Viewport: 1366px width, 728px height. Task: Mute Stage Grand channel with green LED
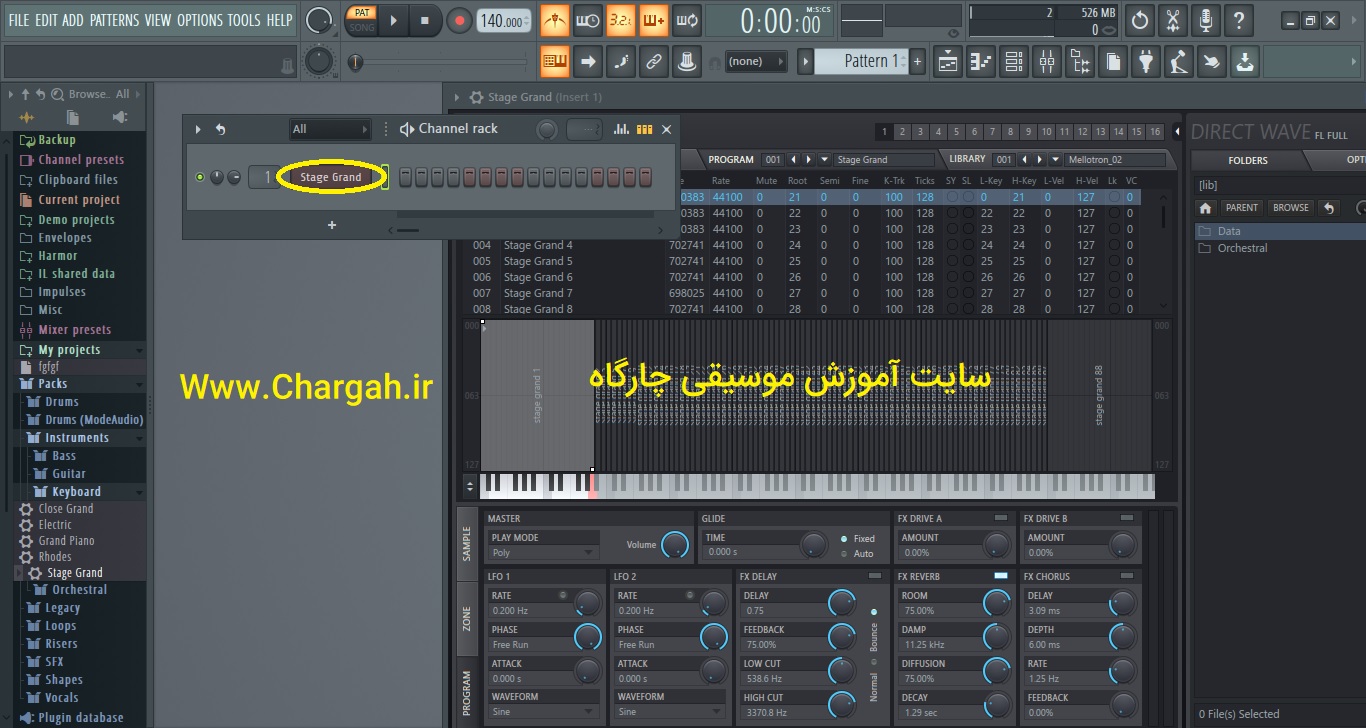pos(199,177)
